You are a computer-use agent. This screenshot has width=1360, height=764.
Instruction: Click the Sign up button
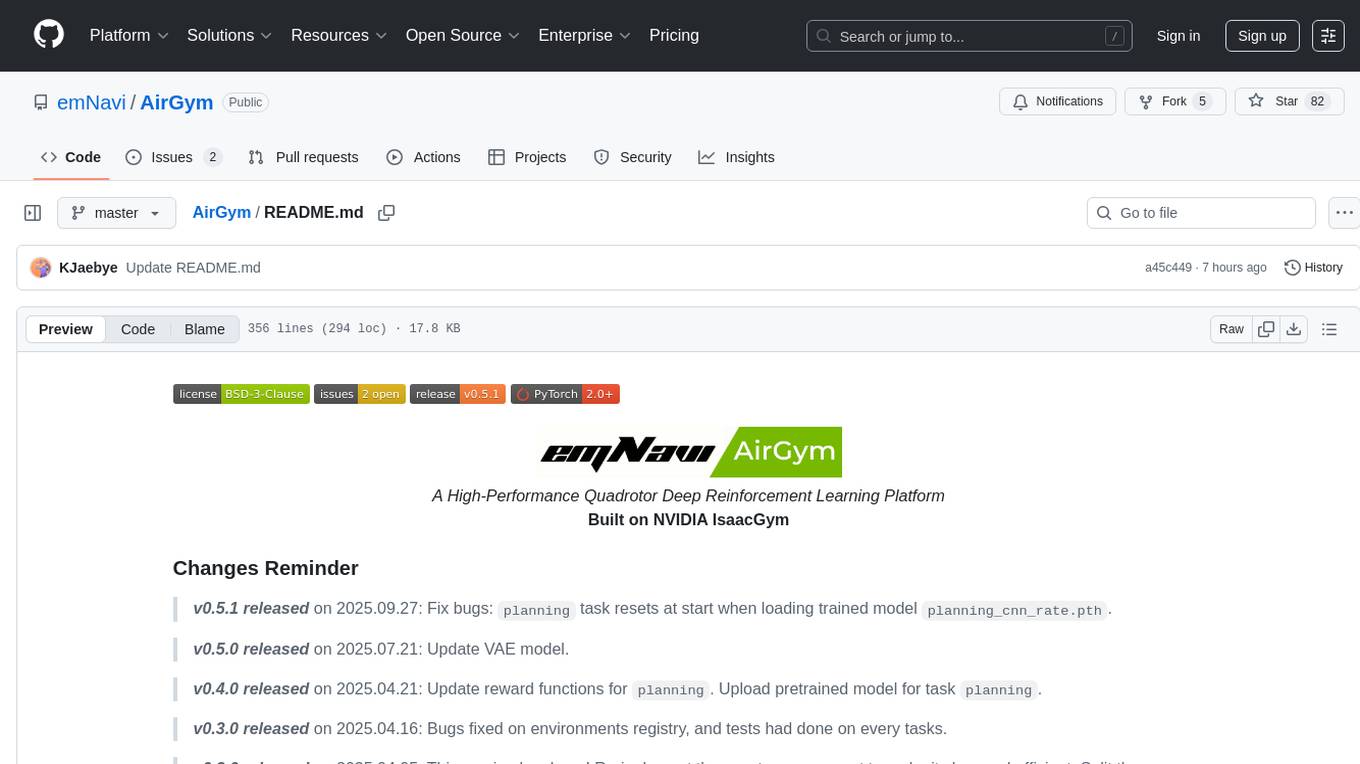[1262, 36]
